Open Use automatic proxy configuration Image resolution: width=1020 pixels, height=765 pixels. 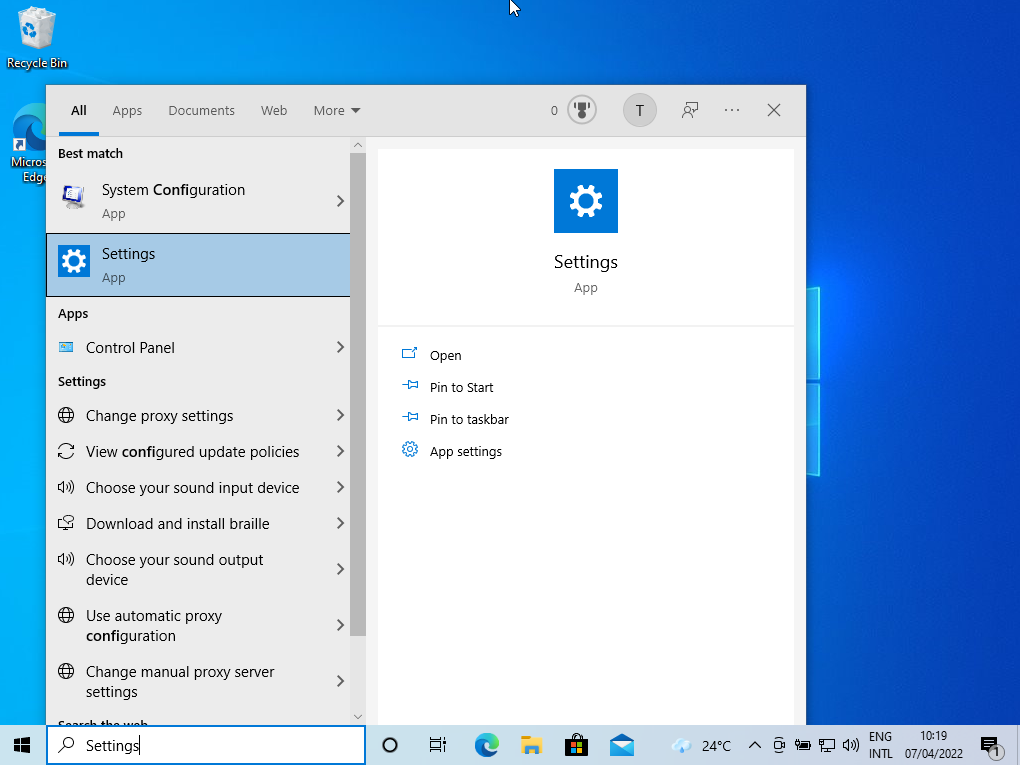click(x=198, y=625)
